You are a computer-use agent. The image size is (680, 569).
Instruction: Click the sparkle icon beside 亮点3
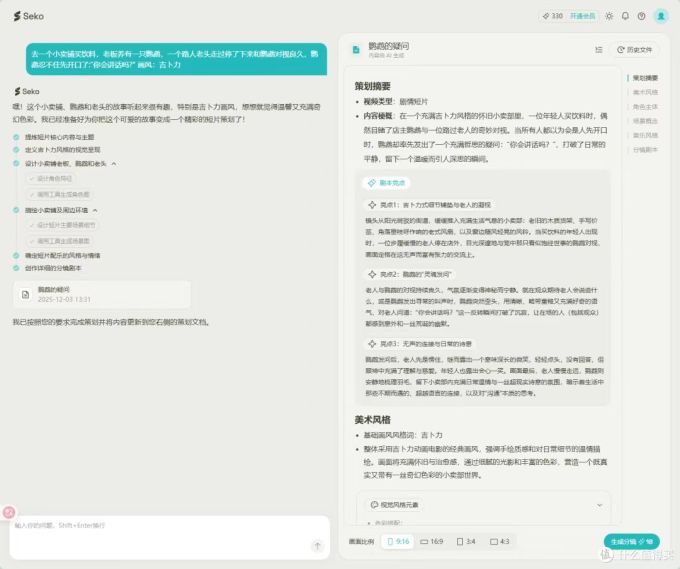click(x=372, y=344)
